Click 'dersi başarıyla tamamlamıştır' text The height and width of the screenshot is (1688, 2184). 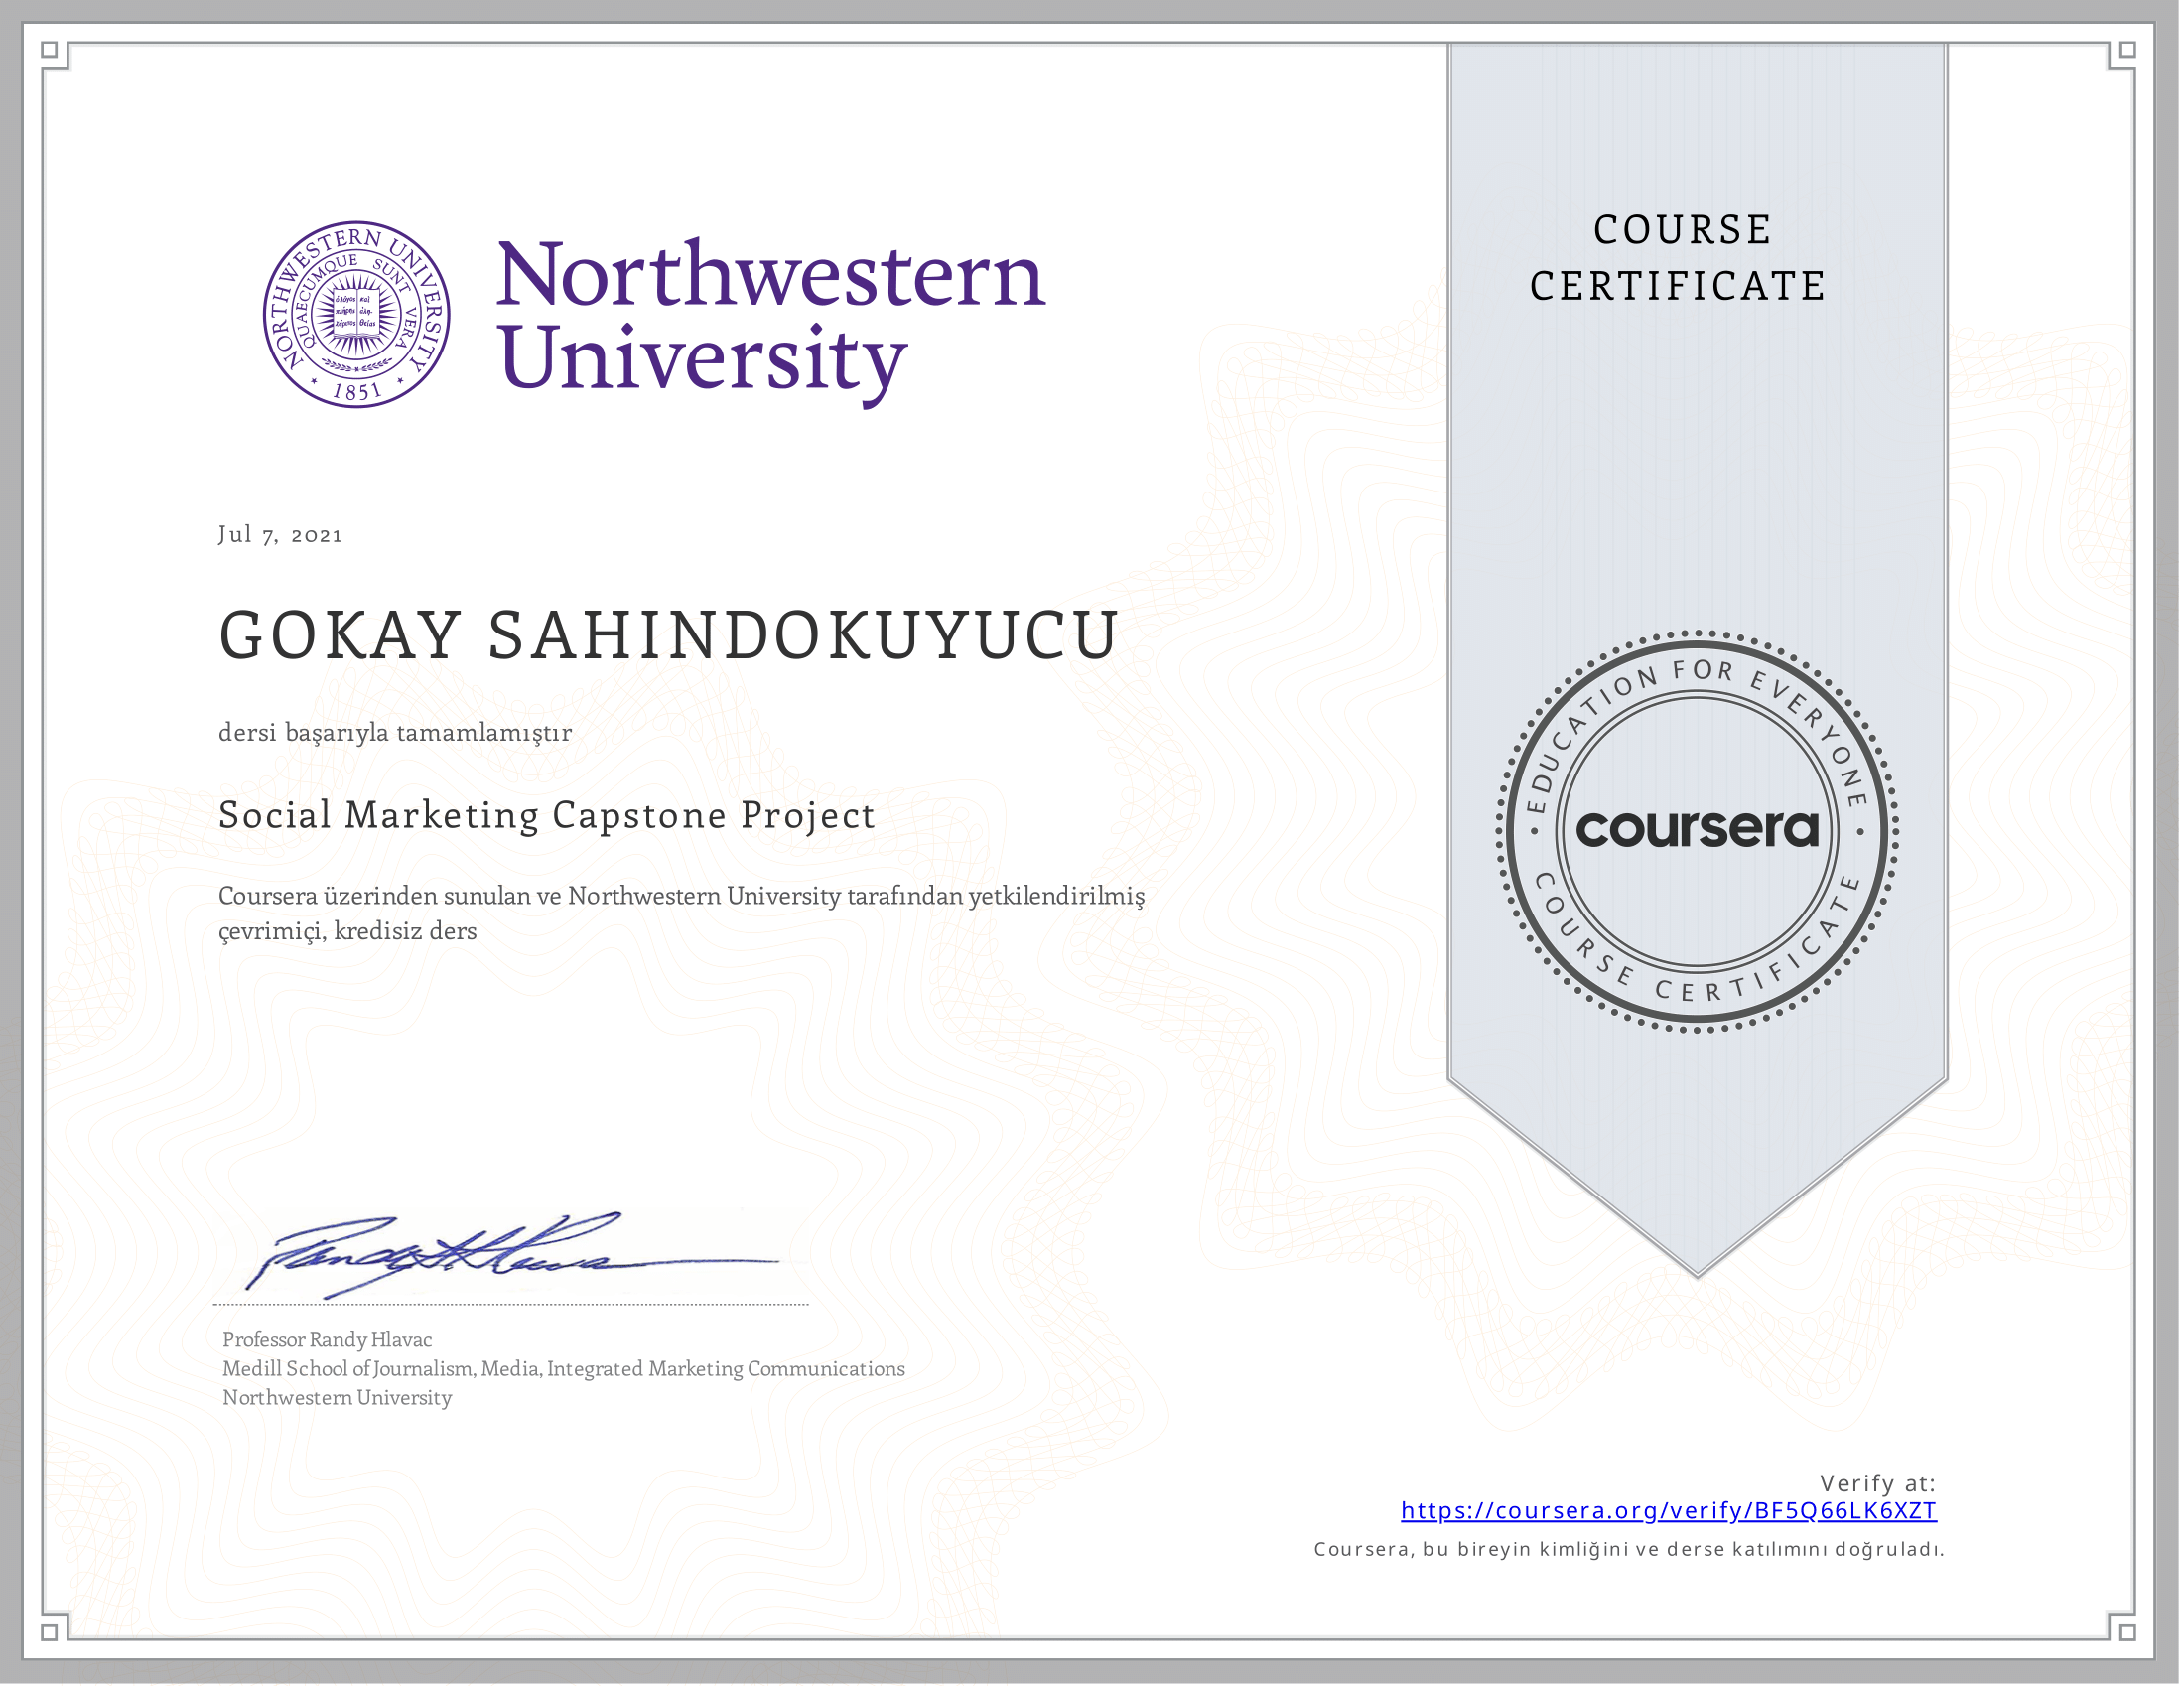click(395, 733)
